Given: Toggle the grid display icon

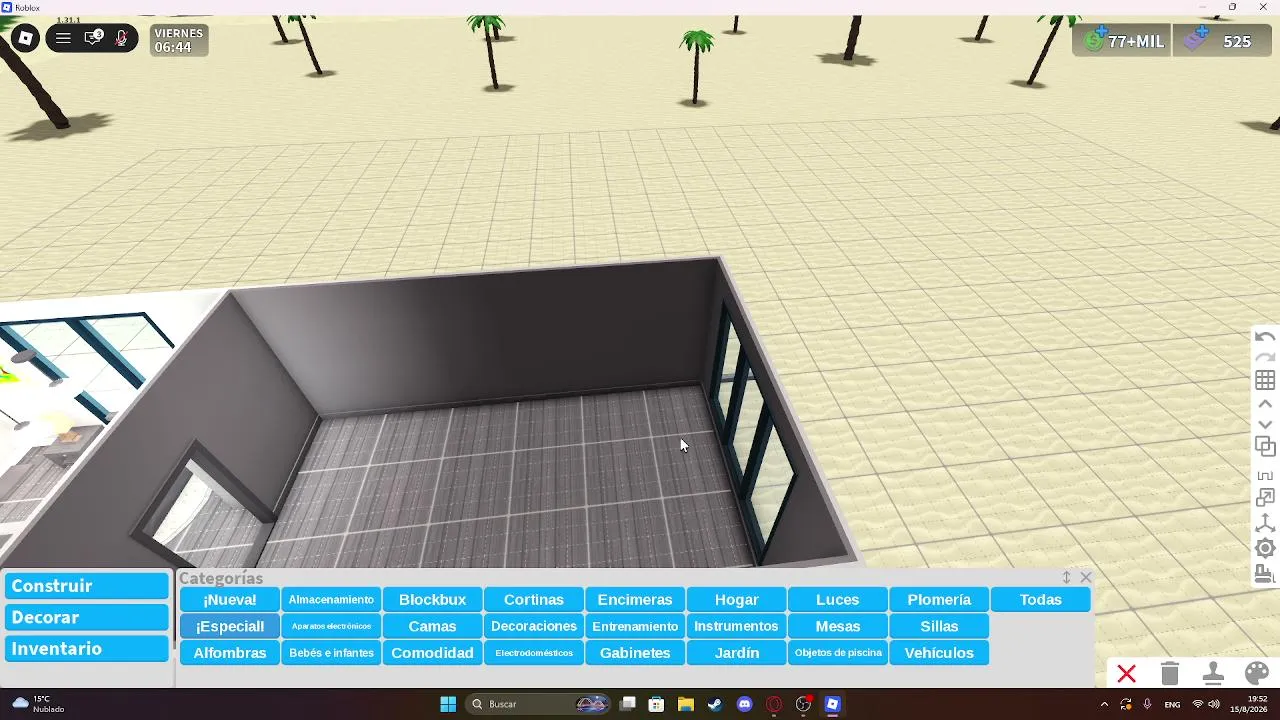Looking at the screenshot, I should [1265, 380].
